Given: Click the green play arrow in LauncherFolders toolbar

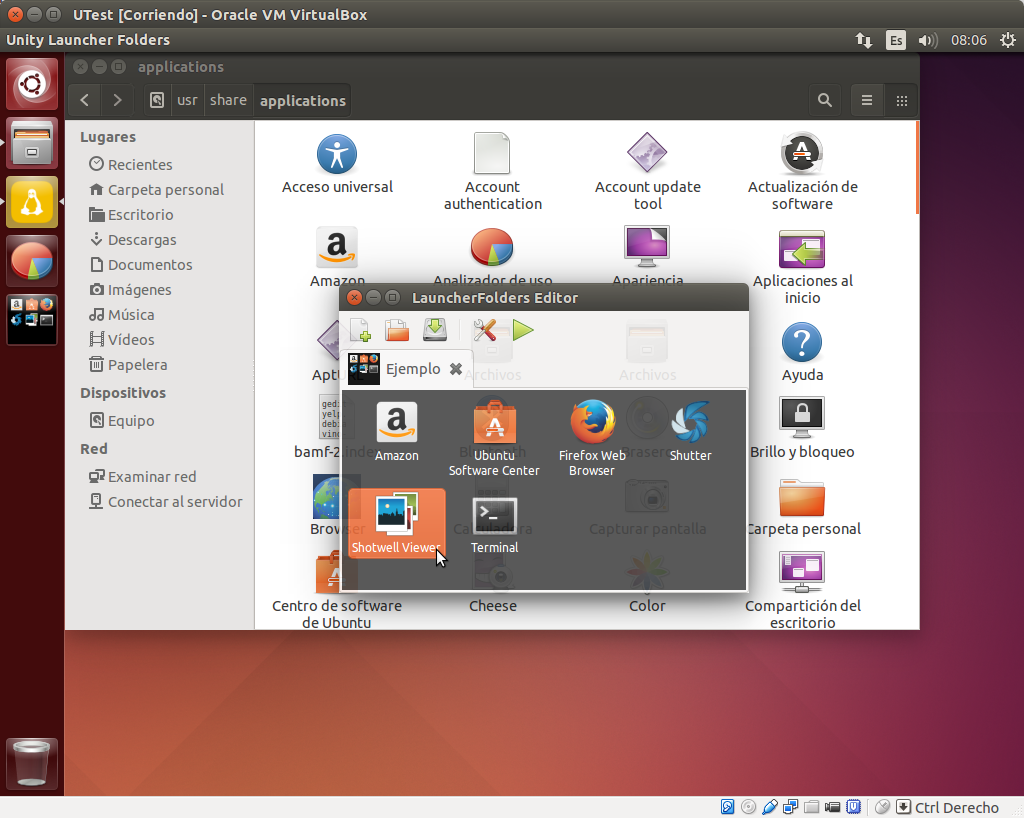Looking at the screenshot, I should point(523,330).
